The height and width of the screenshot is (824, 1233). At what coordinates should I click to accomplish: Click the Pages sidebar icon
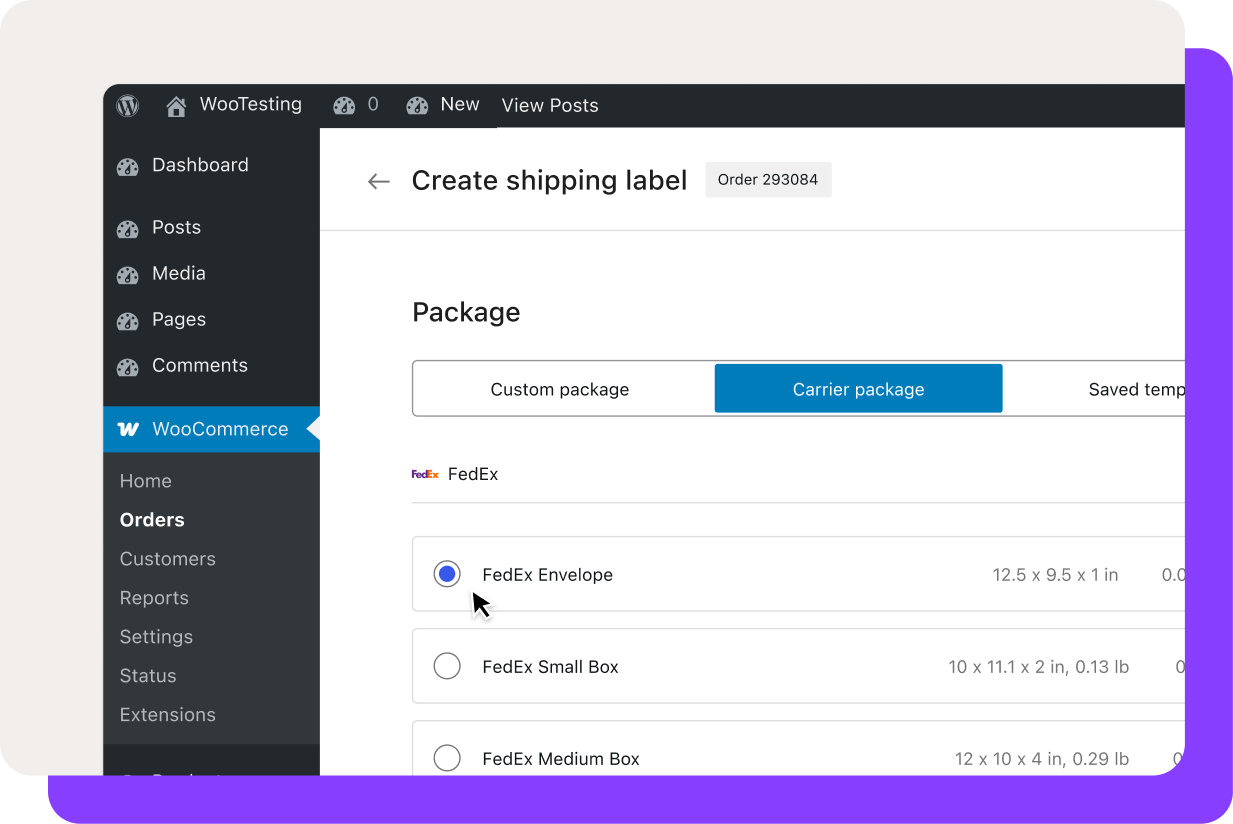pyautogui.click(x=128, y=321)
